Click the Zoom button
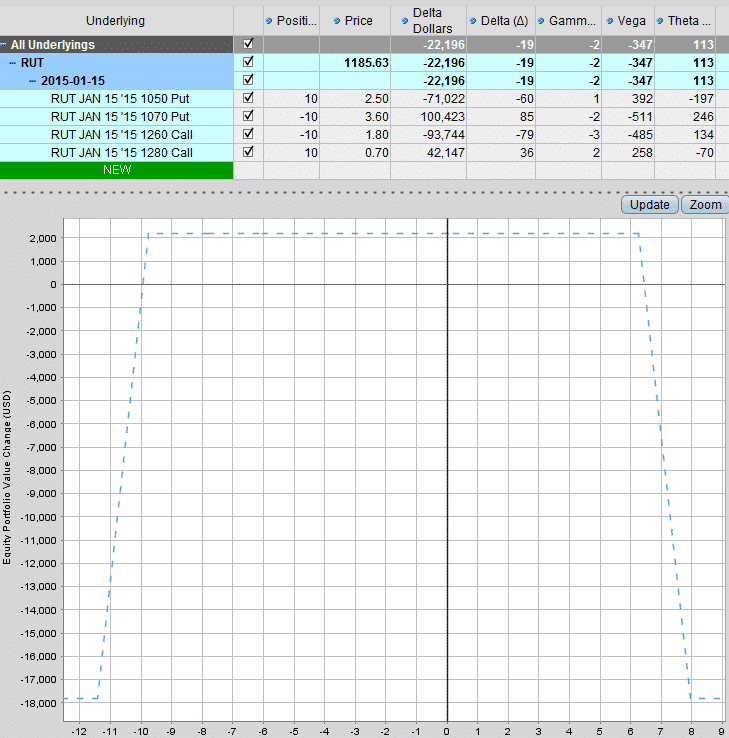 point(705,205)
